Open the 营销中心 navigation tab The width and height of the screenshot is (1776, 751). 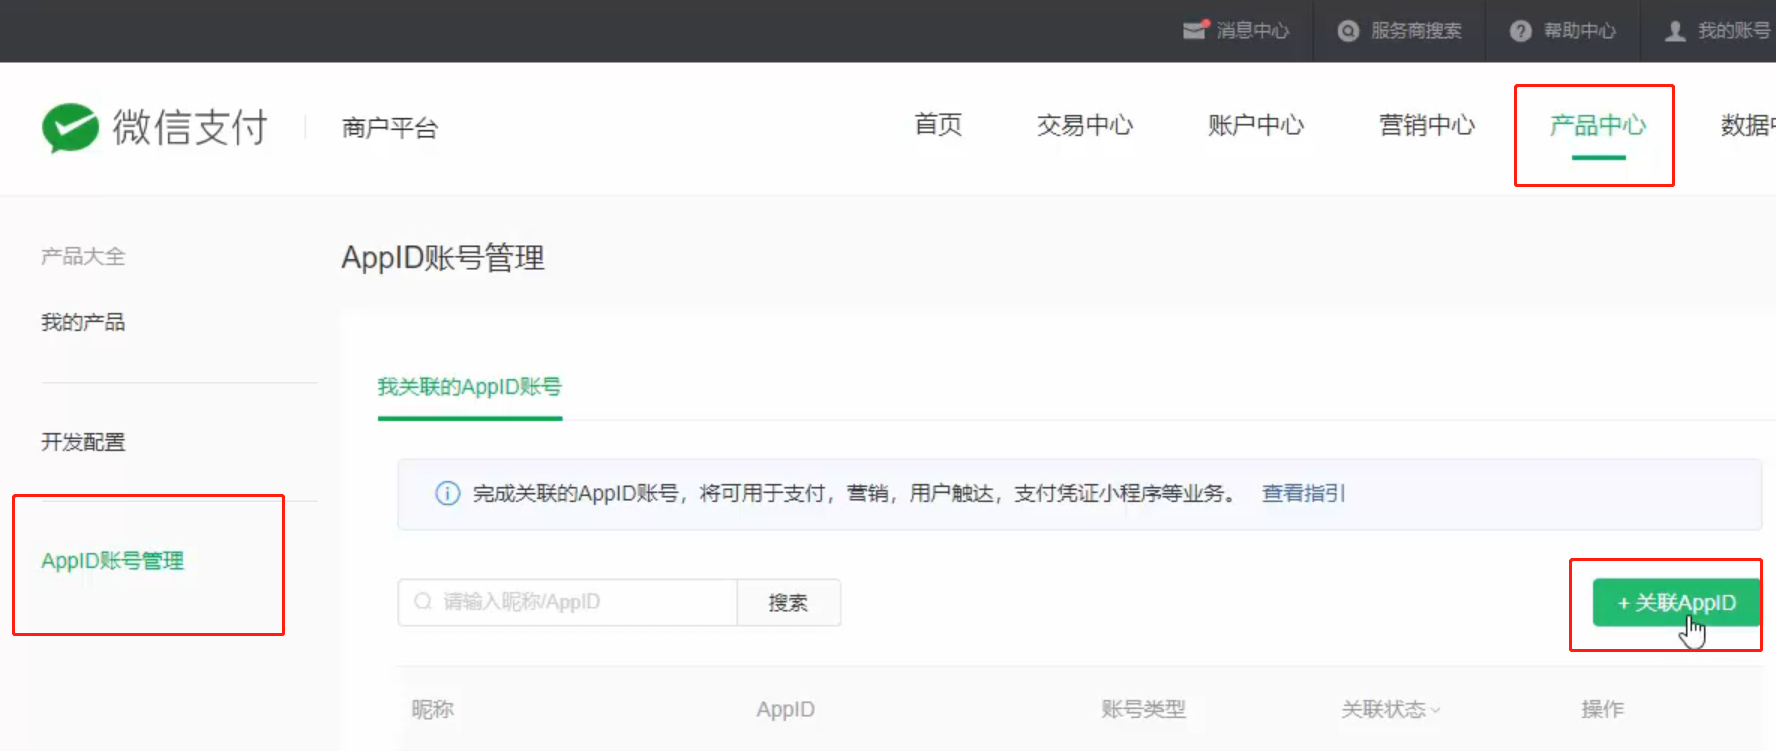point(1427,125)
